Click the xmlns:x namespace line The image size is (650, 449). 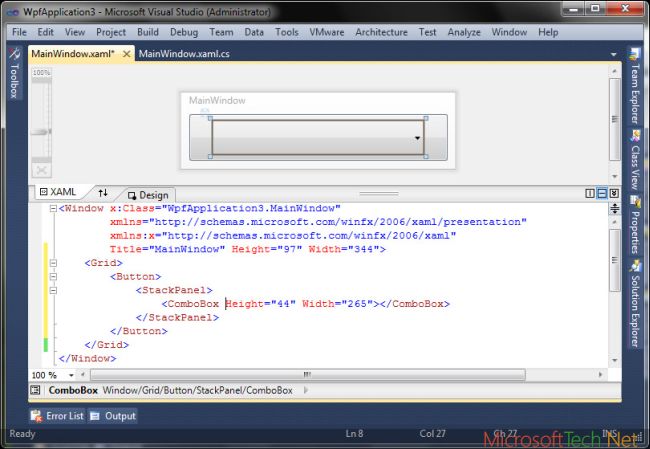pos(283,235)
